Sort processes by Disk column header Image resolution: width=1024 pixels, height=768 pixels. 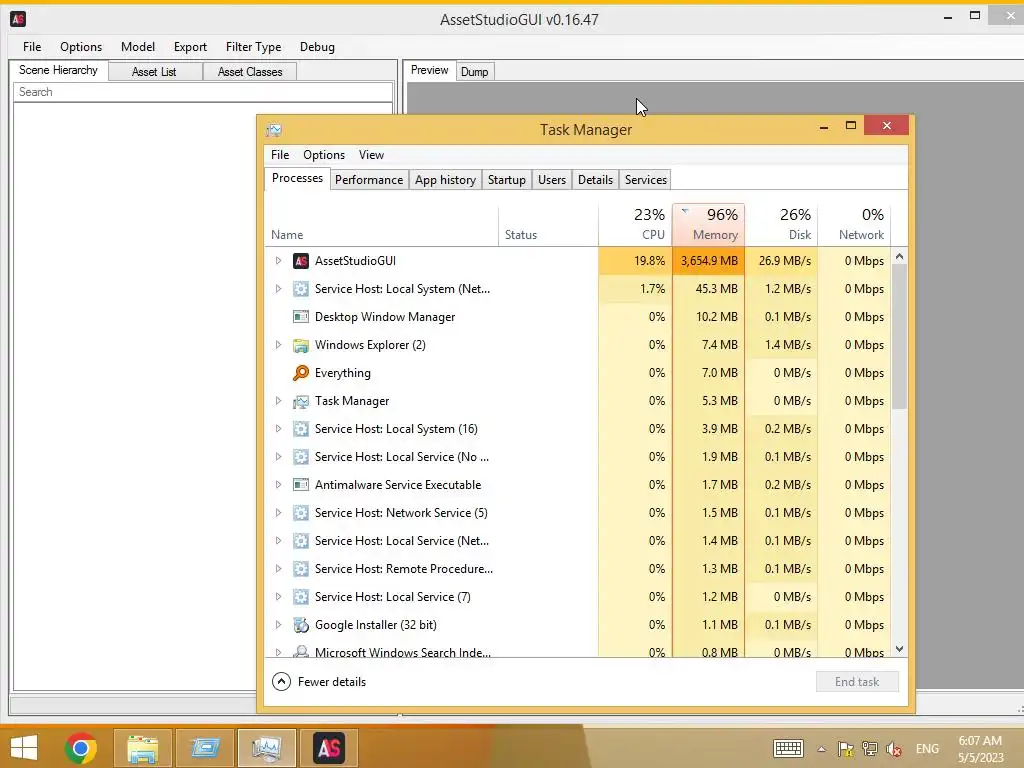[782, 224]
